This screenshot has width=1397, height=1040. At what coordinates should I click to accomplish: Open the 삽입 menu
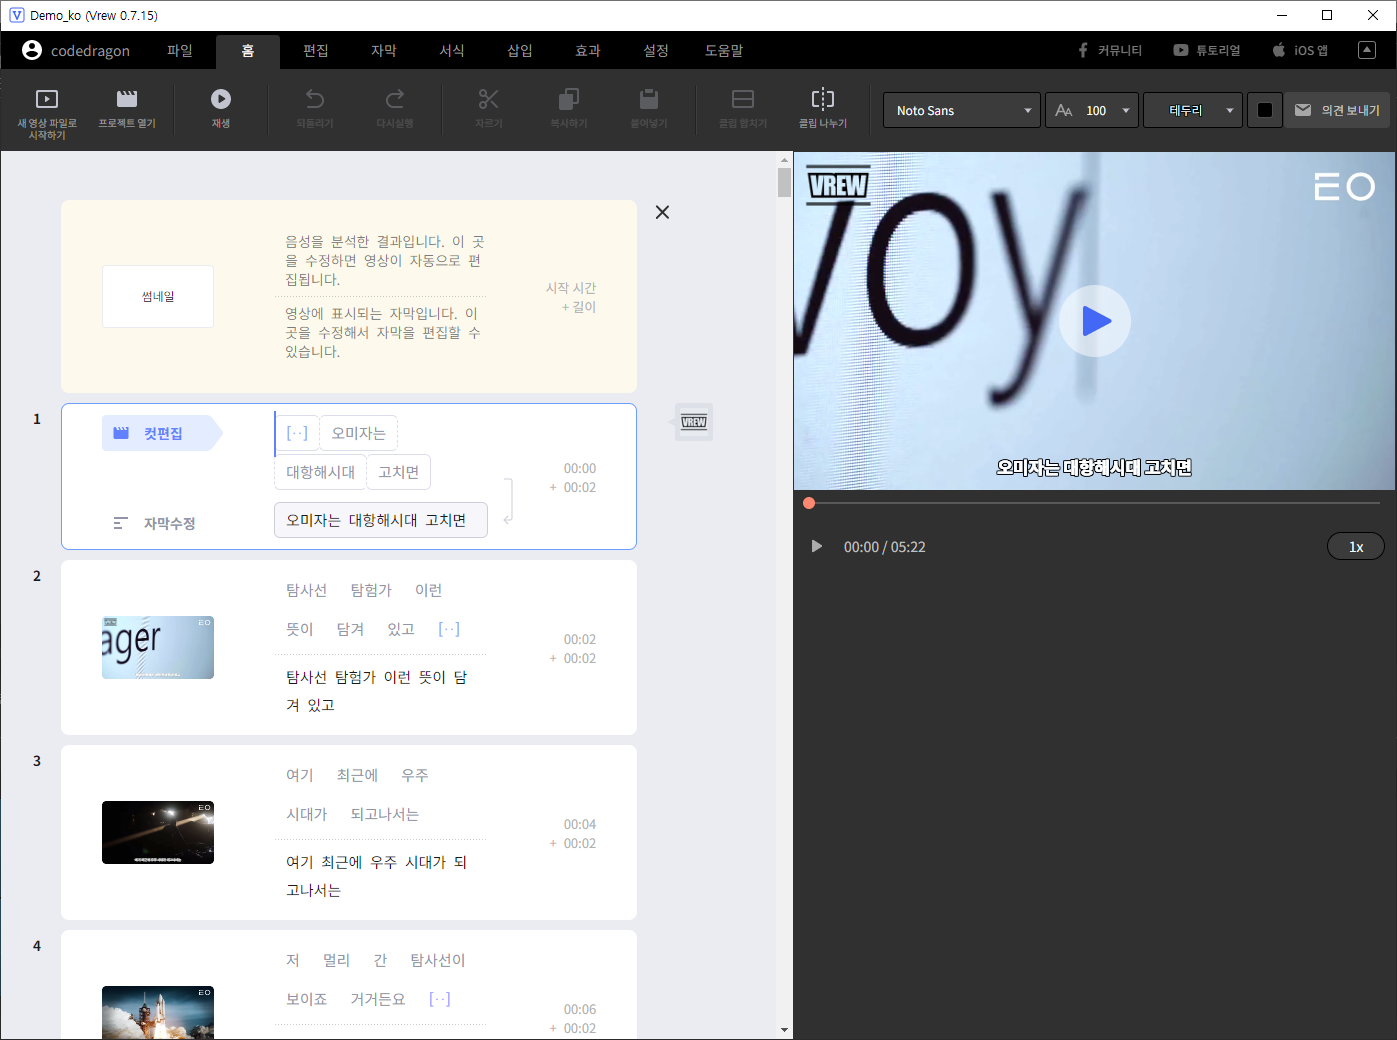pyautogui.click(x=520, y=50)
